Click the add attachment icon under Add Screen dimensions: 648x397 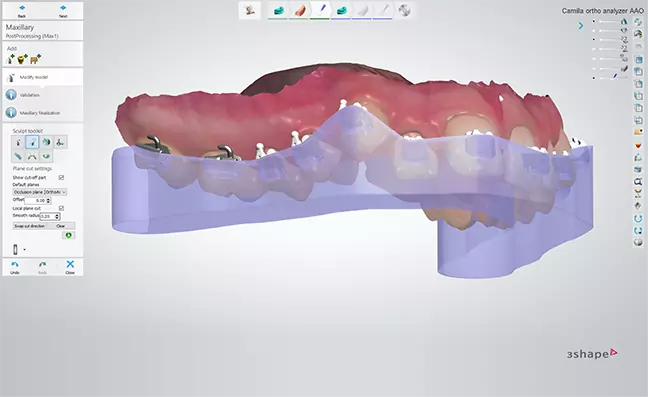pyautogui.click(x=11, y=59)
